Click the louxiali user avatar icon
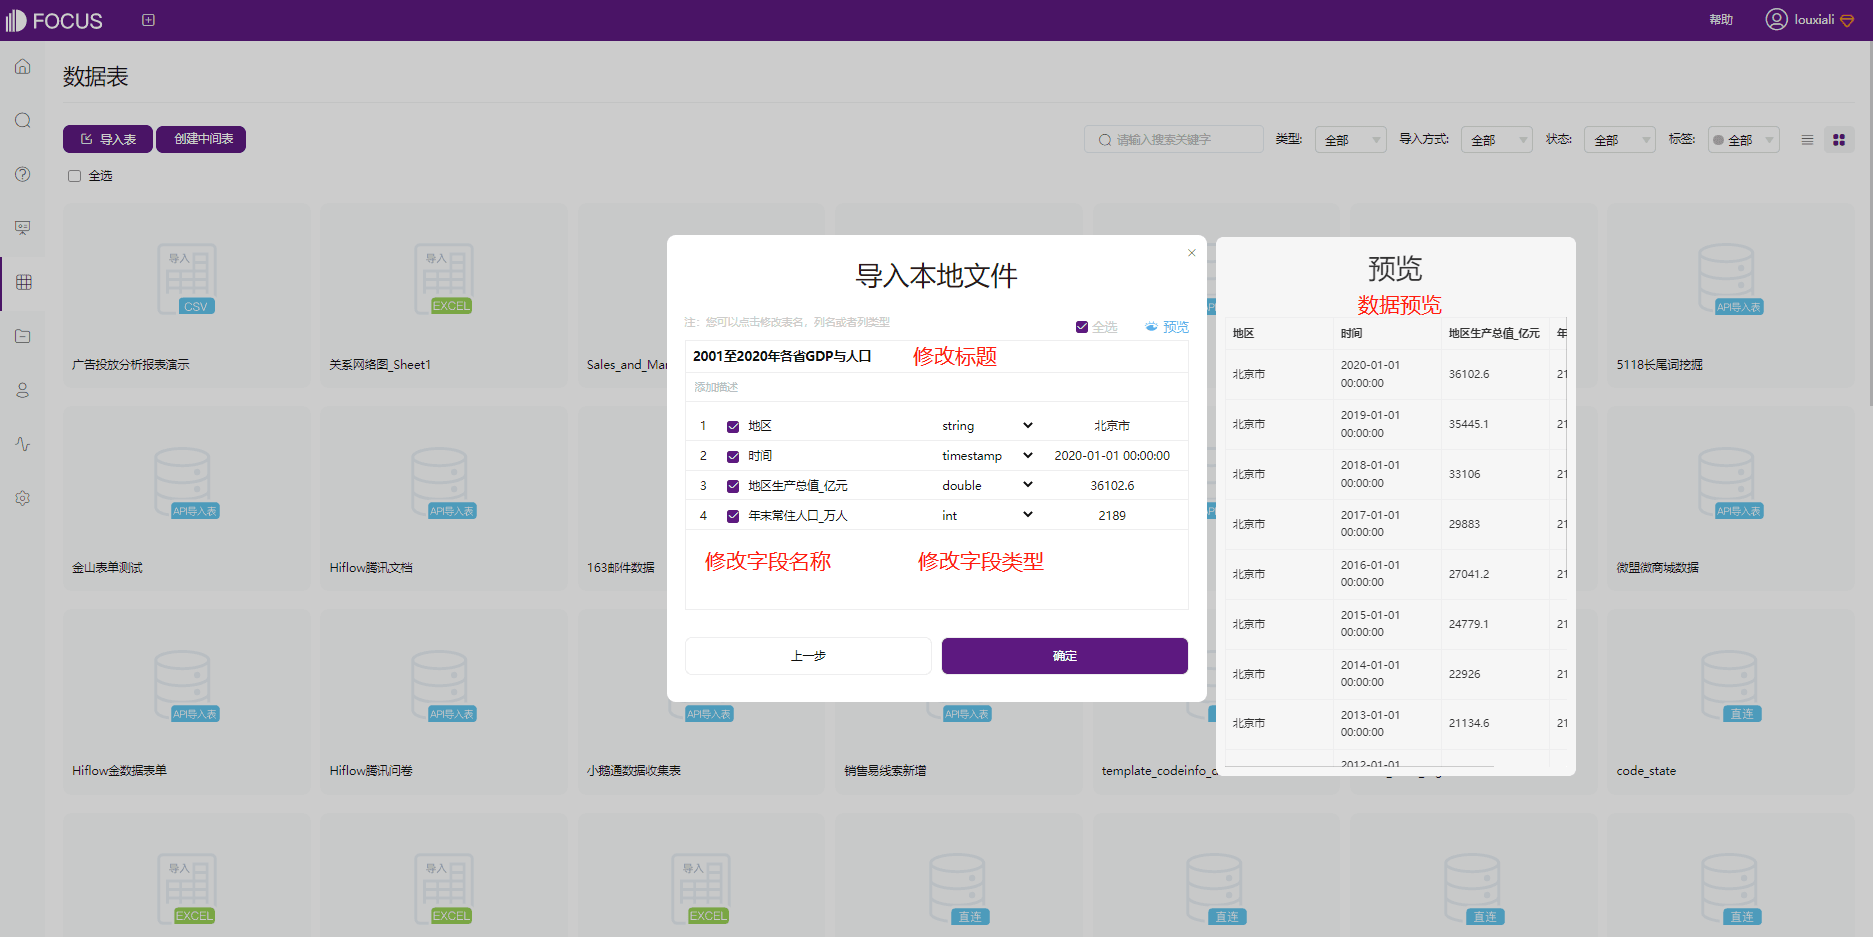 point(1776,19)
